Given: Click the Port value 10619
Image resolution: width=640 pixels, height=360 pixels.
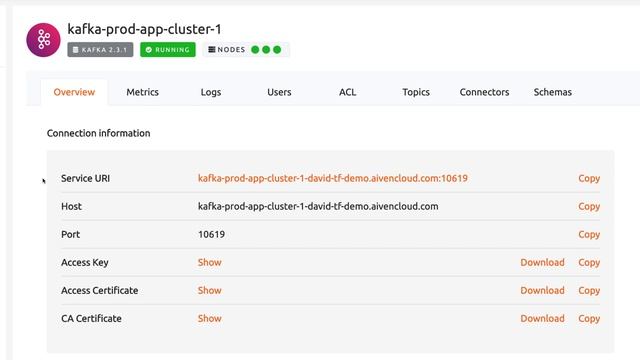Looking at the screenshot, I should coord(211,235).
